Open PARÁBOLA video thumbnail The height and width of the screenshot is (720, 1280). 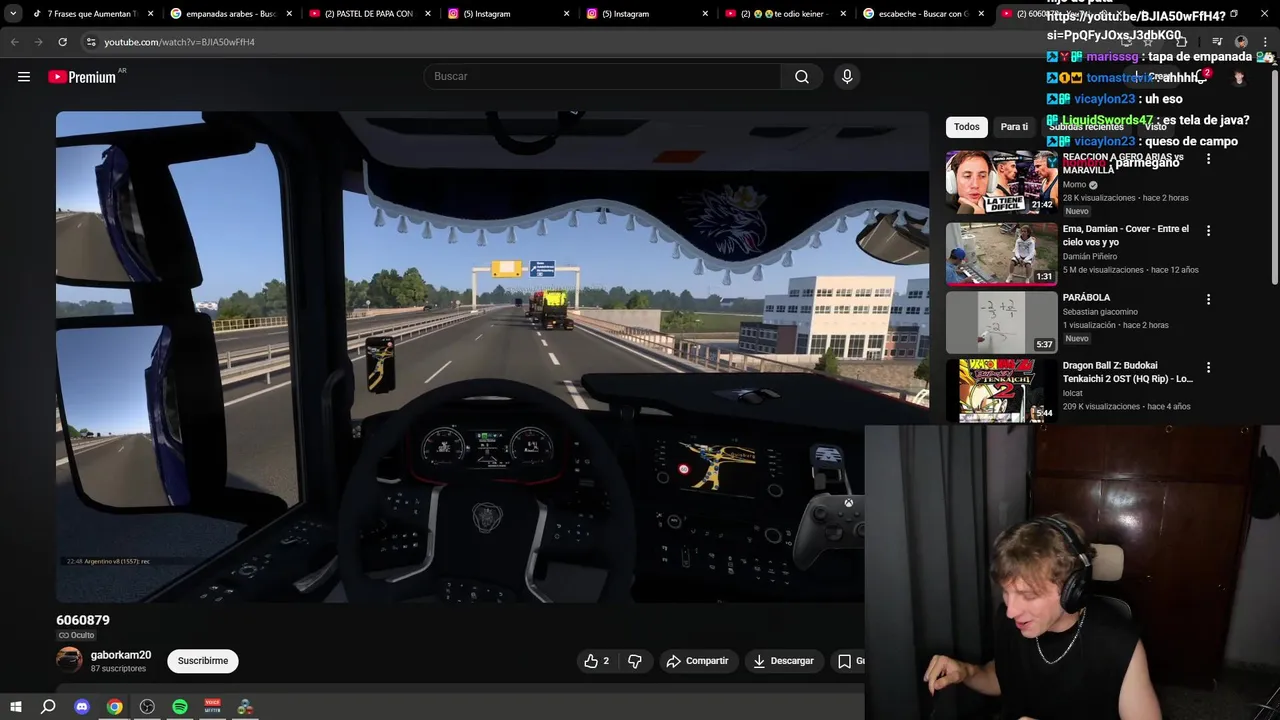pyautogui.click(x=1001, y=322)
